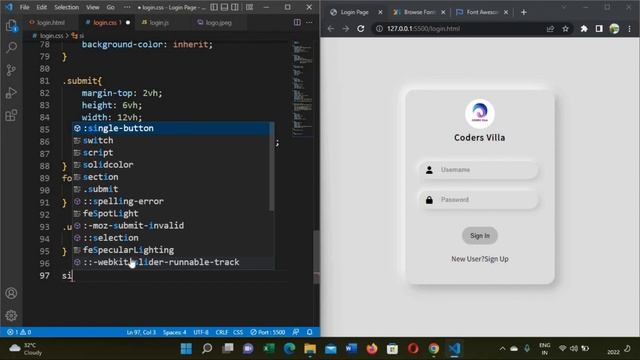Screen dimensions: 640x360
Task: Open the Chrome extensions puzzle icon
Action: coord(584,29)
